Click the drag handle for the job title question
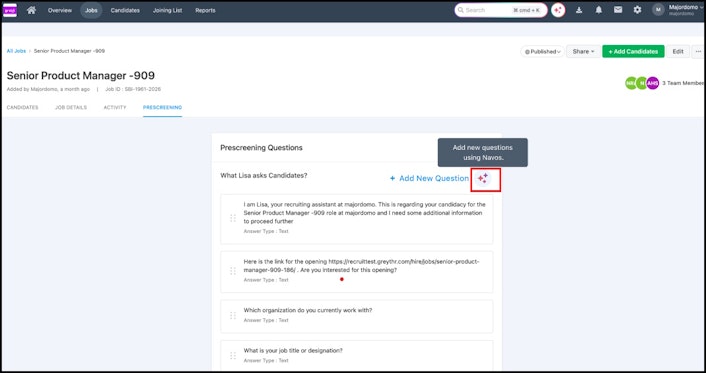Image resolution: width=706 pixels, height=373 pixels. point(233,355)
